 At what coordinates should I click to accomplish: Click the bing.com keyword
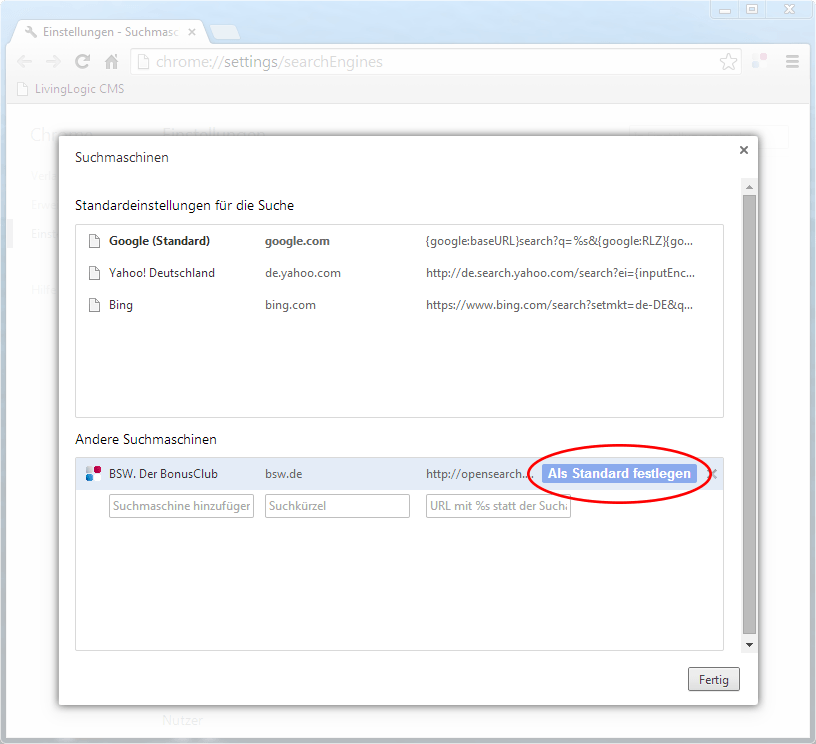290,305
